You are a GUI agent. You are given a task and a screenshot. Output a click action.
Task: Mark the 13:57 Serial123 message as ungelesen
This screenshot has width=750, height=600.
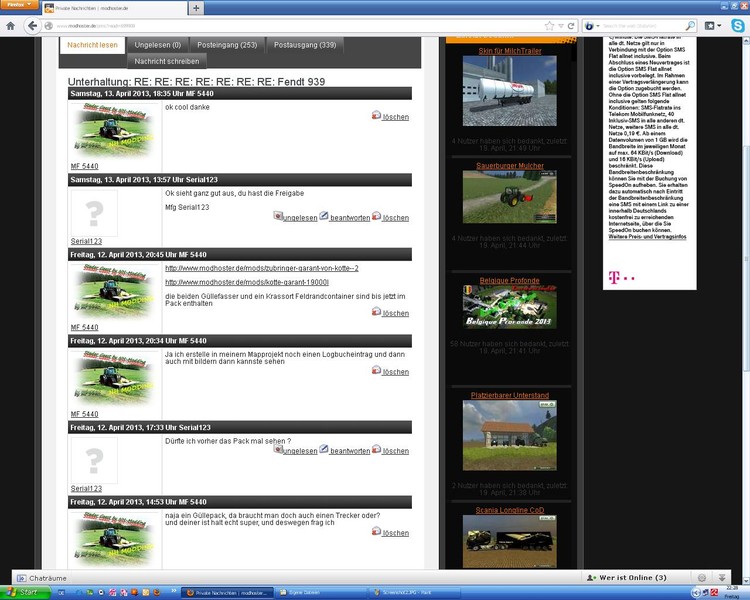[300, 218]
